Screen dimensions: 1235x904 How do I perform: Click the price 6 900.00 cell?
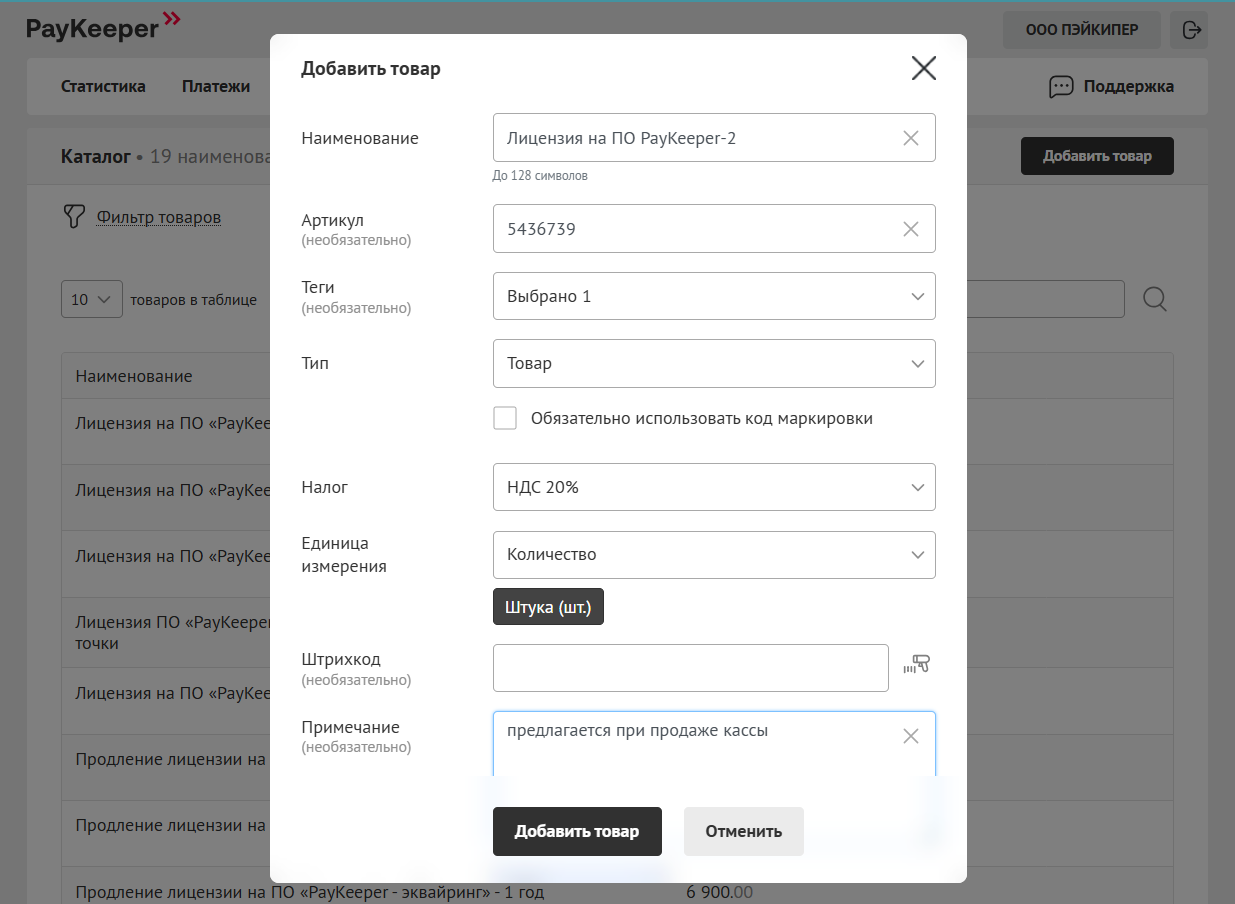[720, 892]
